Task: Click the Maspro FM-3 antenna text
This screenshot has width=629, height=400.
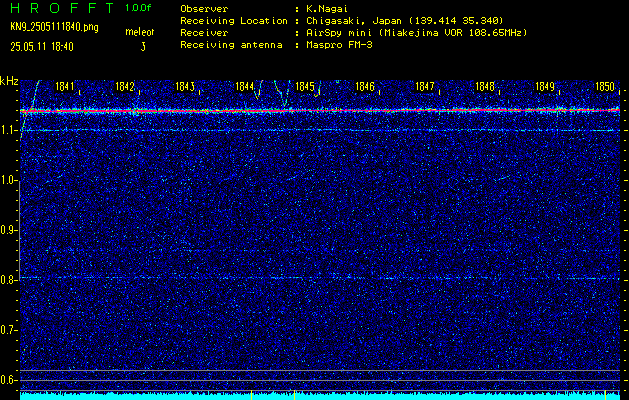Action: click(339, 45)
